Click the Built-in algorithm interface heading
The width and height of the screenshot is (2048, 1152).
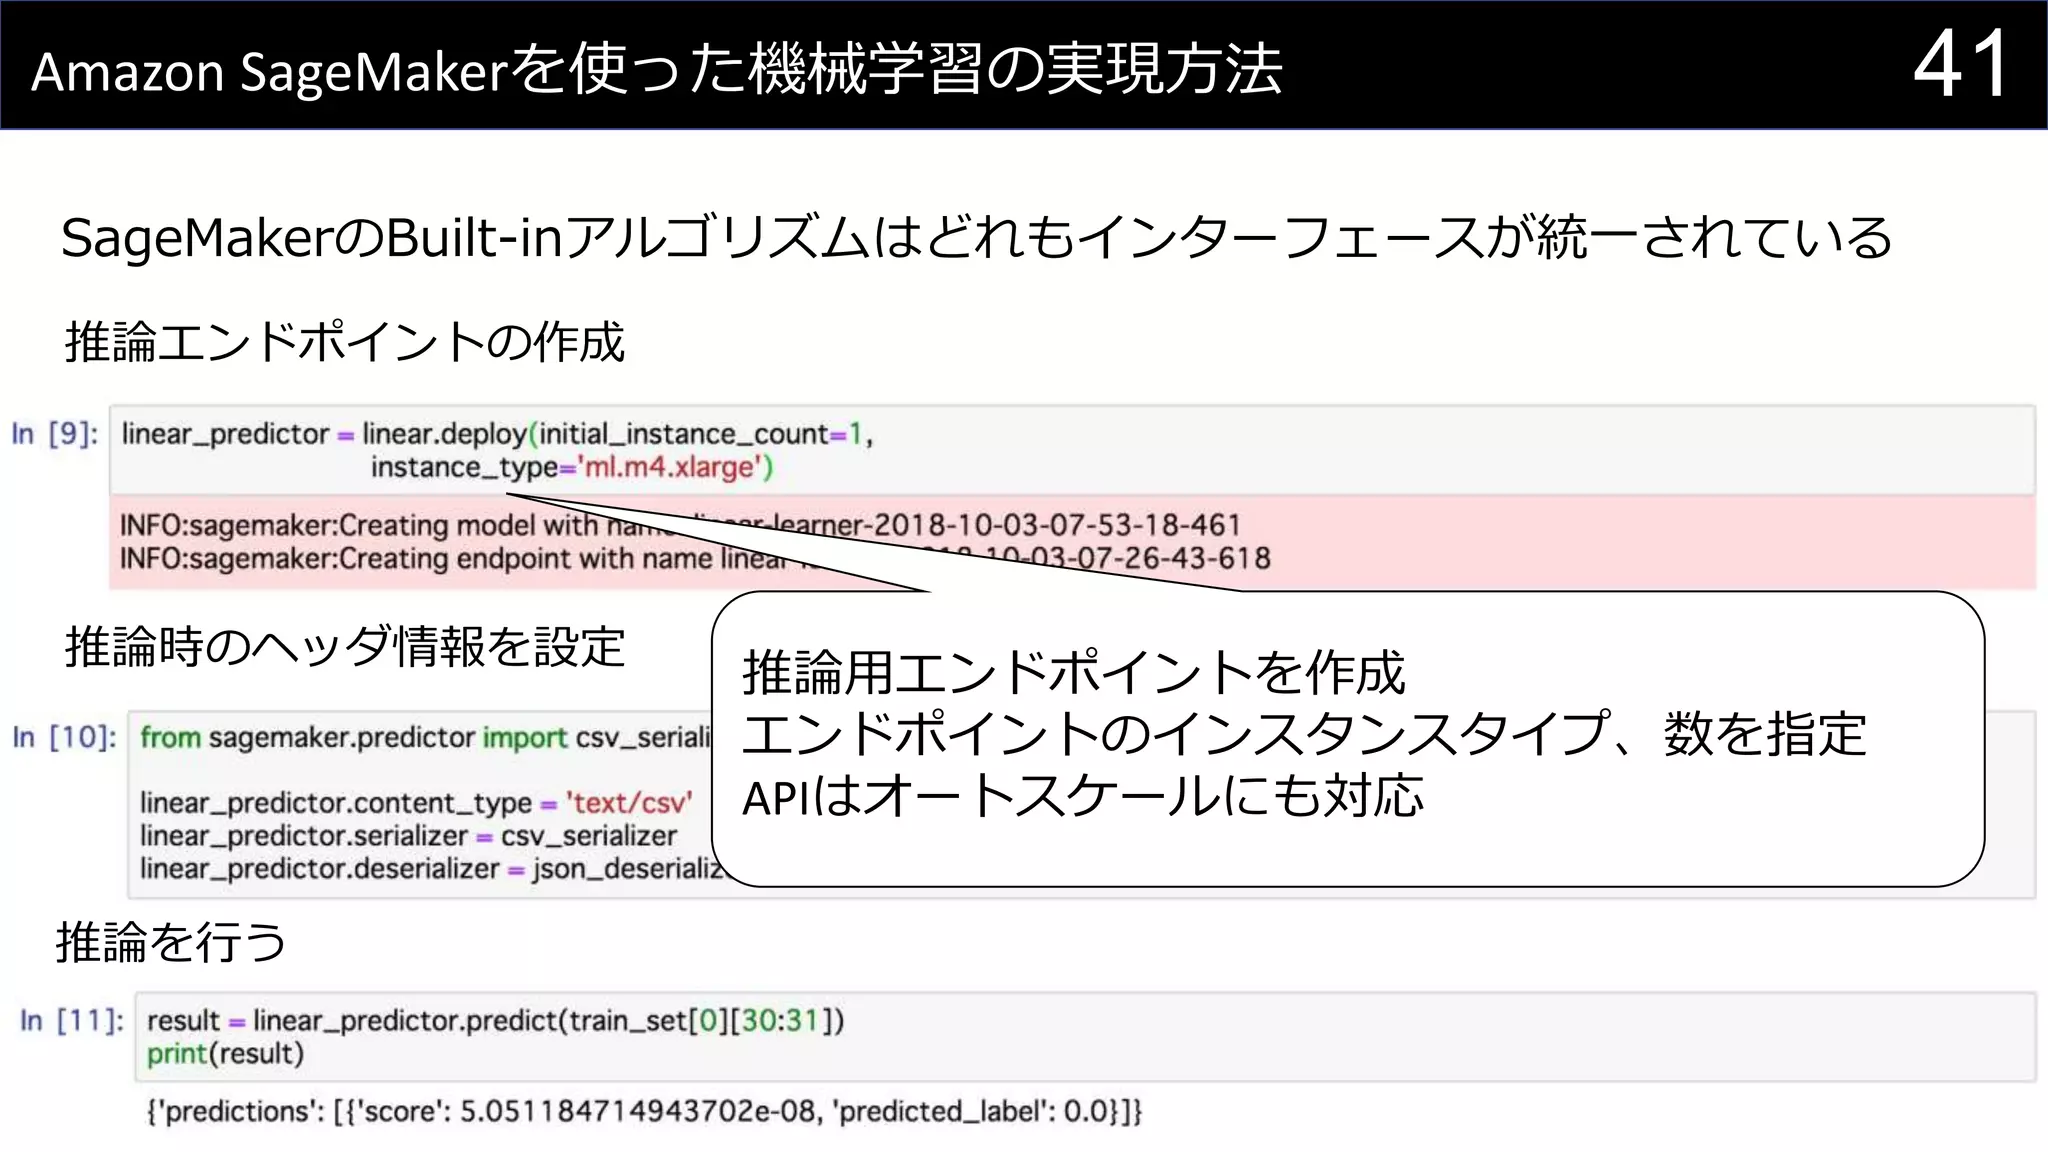(976, 238)
